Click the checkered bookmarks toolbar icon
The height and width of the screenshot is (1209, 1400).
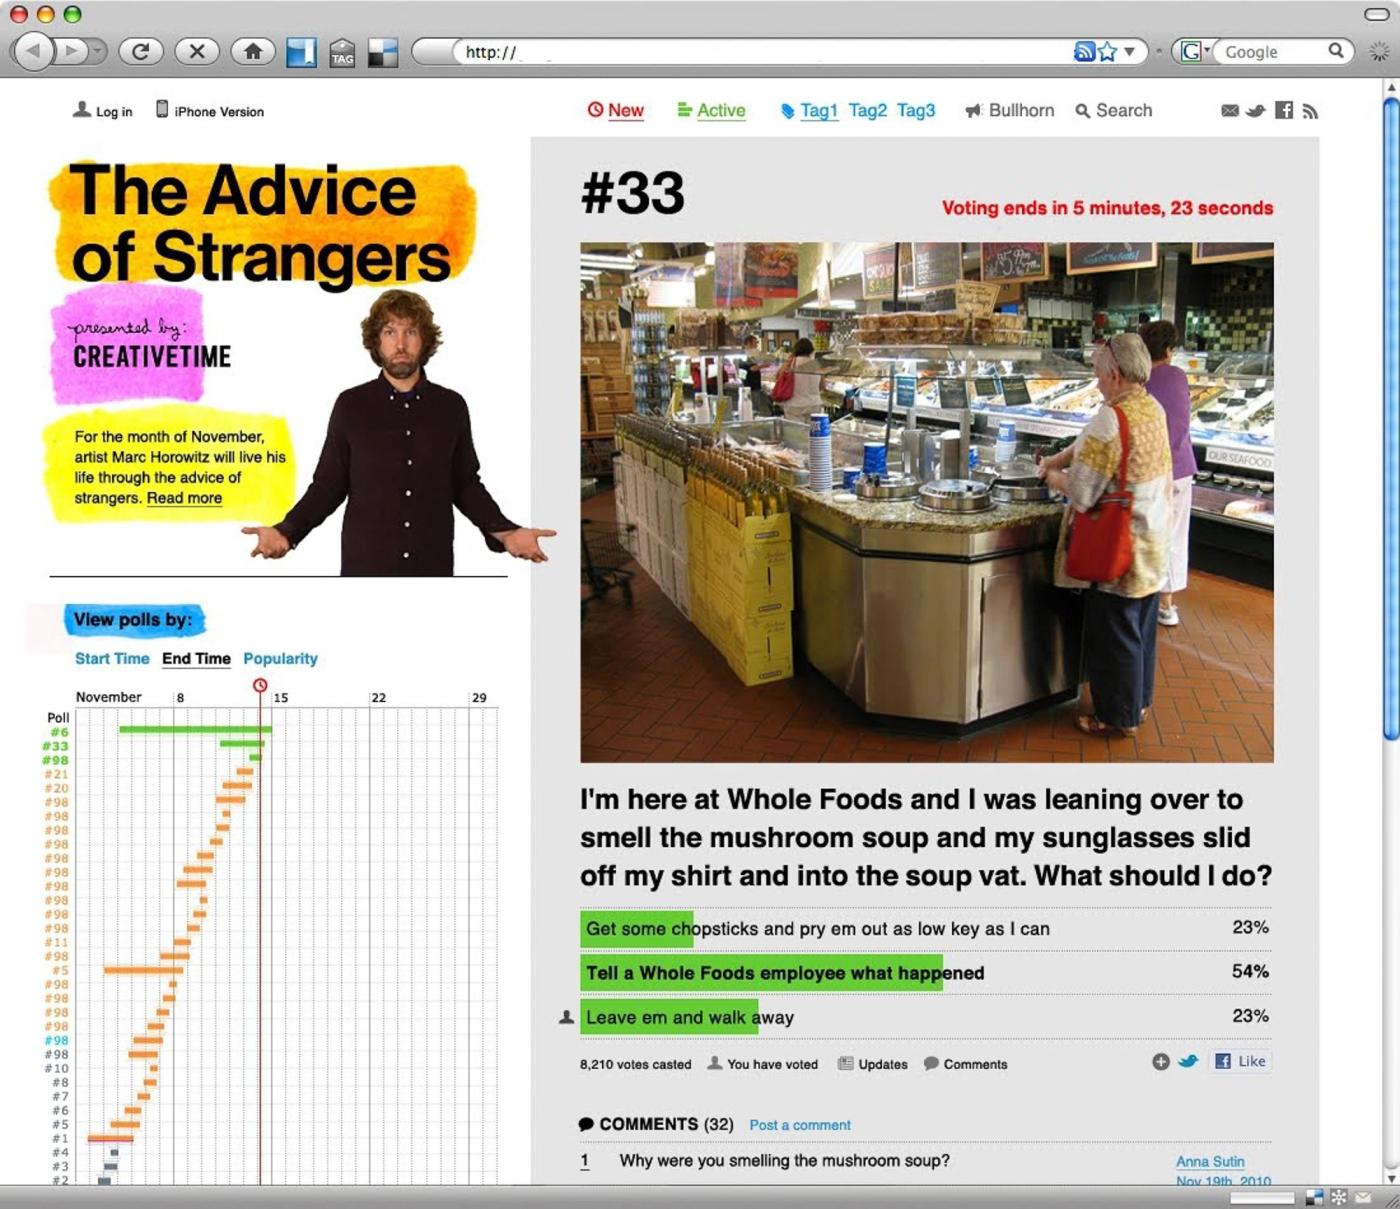click(382, 52)
